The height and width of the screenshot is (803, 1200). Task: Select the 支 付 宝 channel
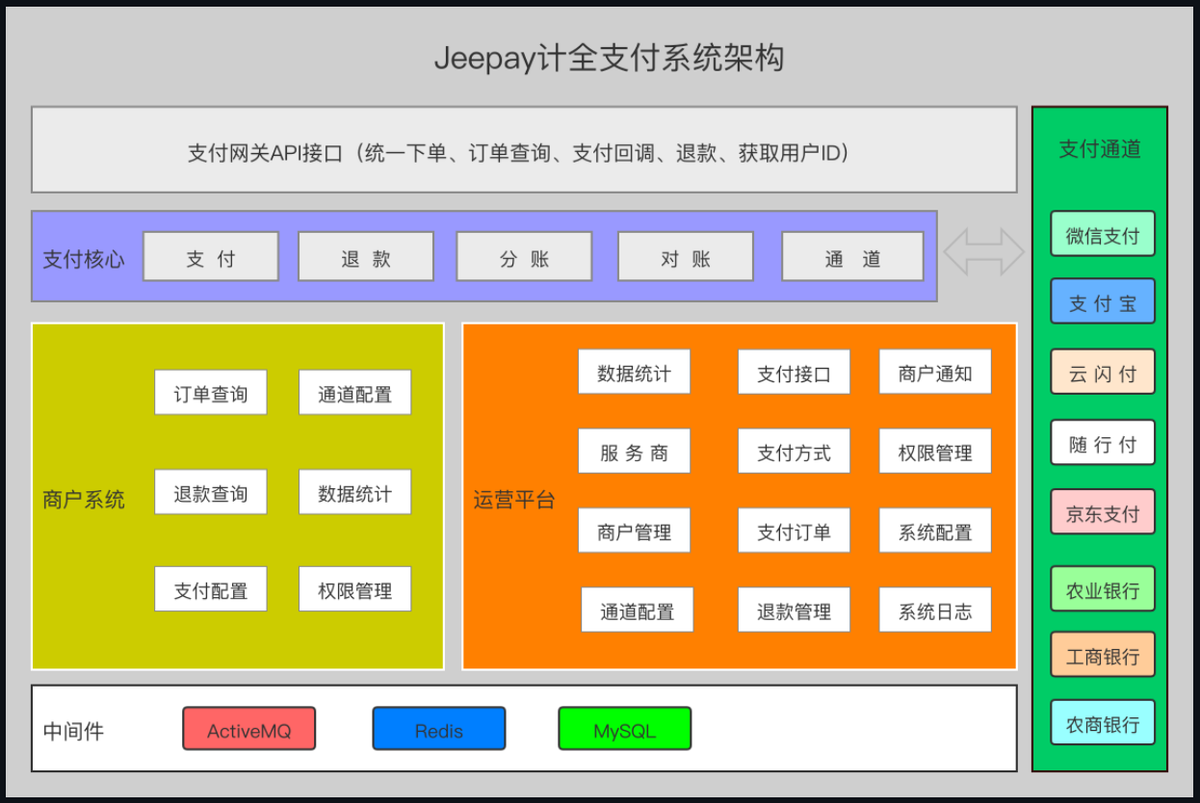click(x=1102, y=302)
